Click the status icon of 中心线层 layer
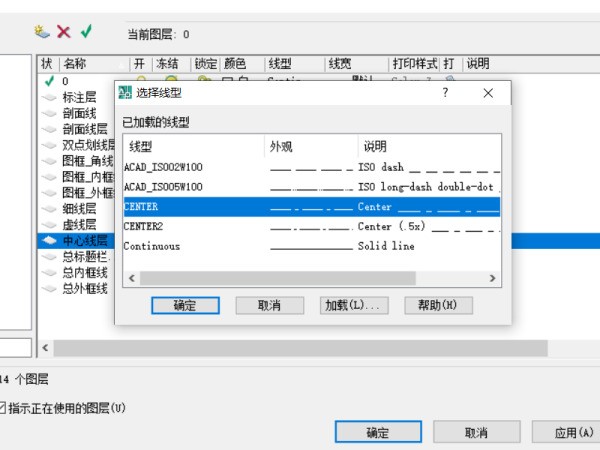 (x=49, y=240)
